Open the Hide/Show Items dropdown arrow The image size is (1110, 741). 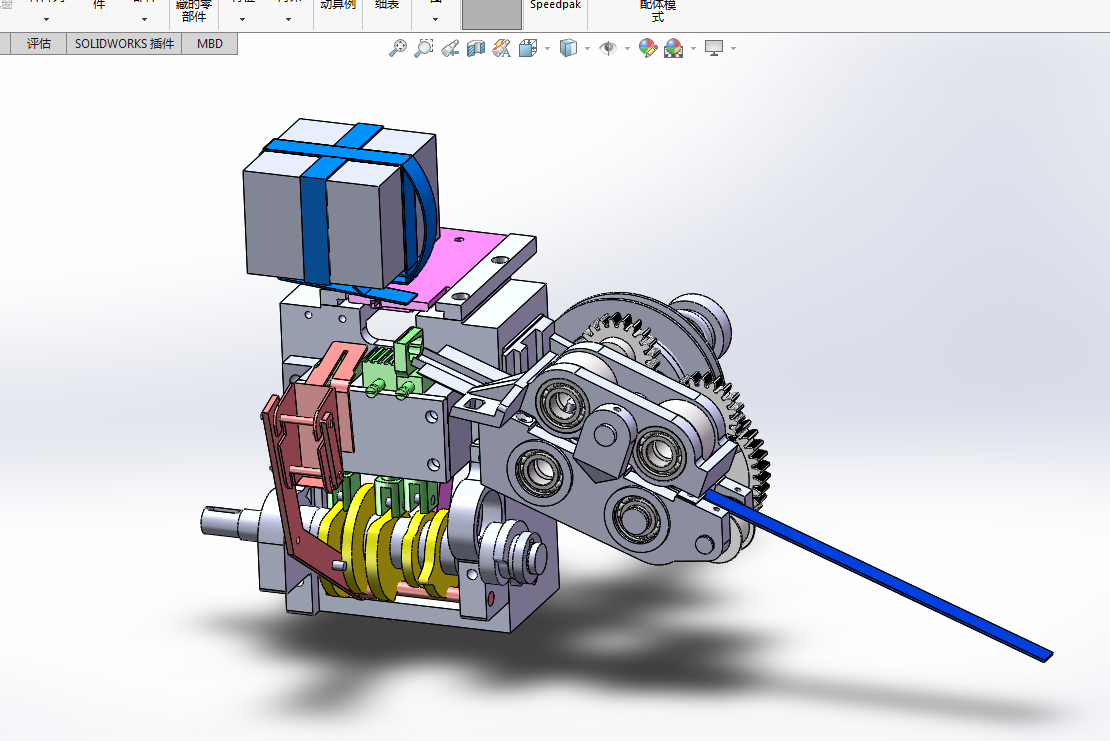pos(627,49)
